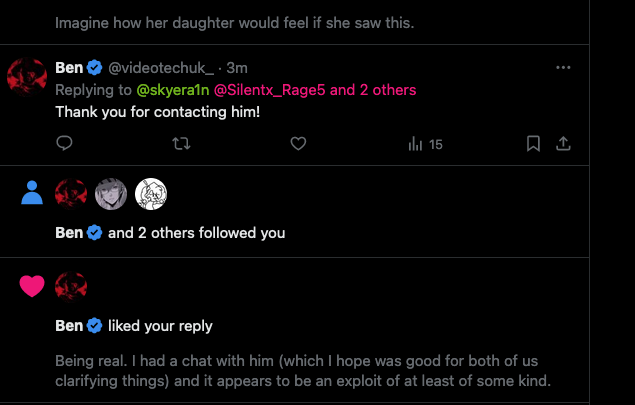This screenshot has height=405, width=635.
Task: Open the three-dot more menu on tweet
Action: (563, 67)
